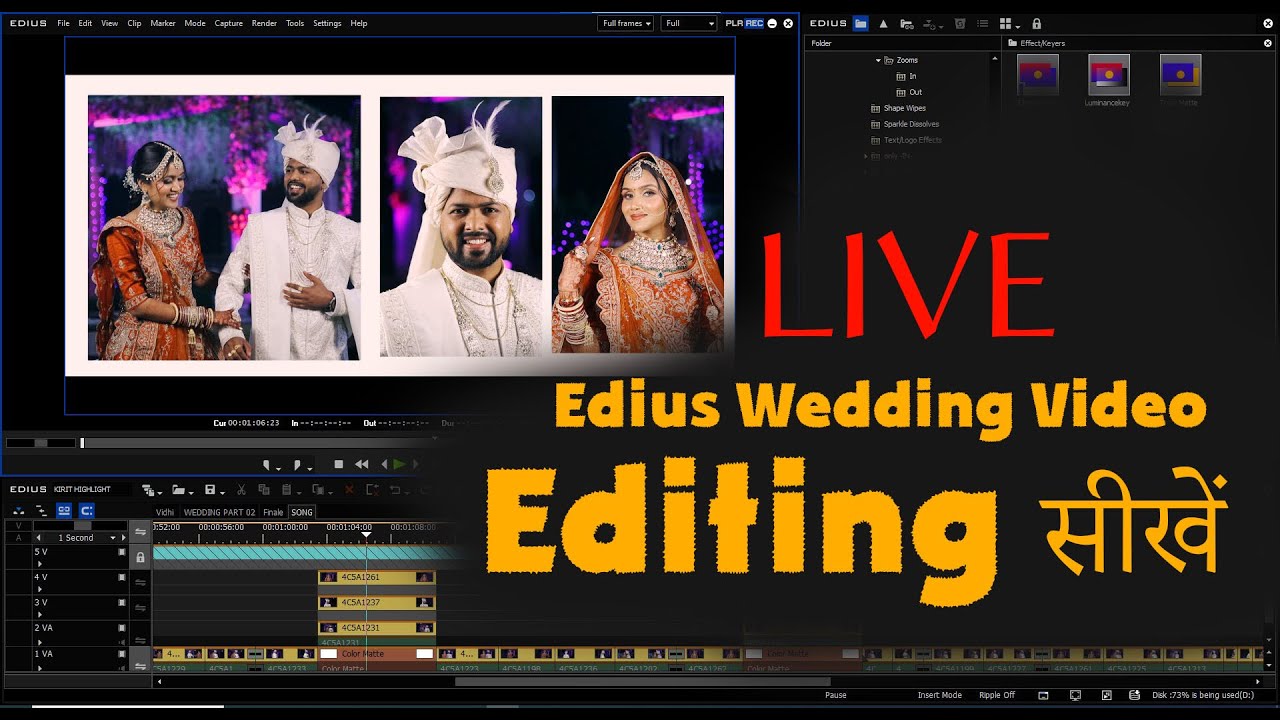Click the grayed-out delete icon in Effect palette
Image resolution: width=1280 pixels, height=720 pixels.
click(960, 23)
